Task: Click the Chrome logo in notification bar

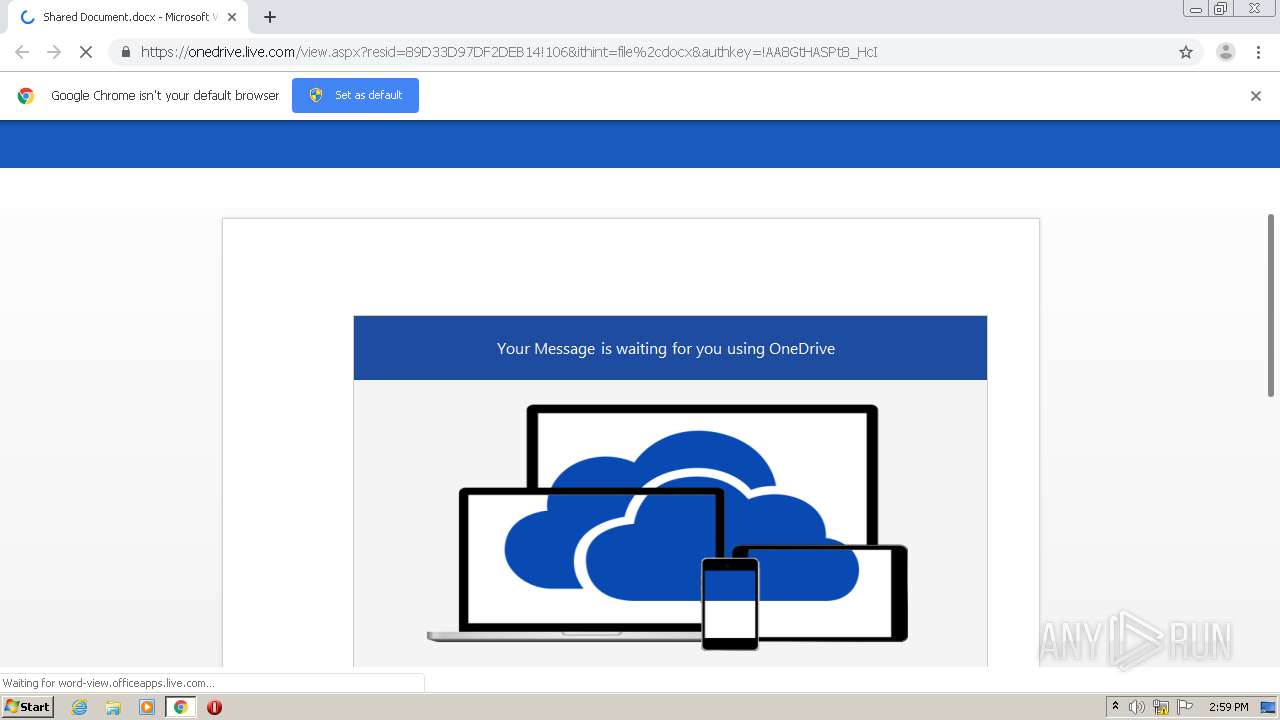Action: (26, 96)
